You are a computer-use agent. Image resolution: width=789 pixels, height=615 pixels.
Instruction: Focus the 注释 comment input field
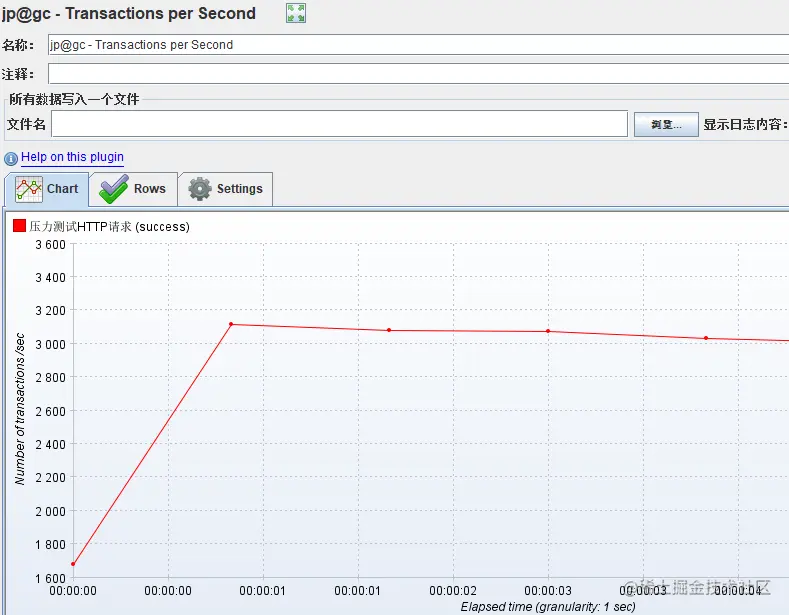[418, 73]
